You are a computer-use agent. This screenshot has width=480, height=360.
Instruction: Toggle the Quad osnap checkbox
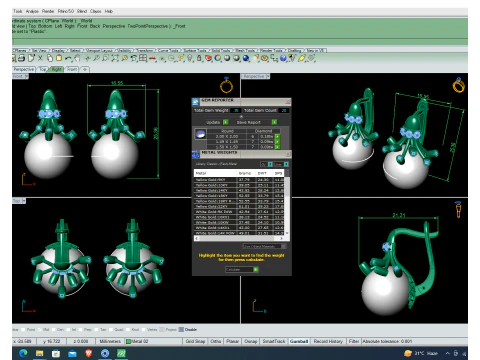click(x=111, y=329)
